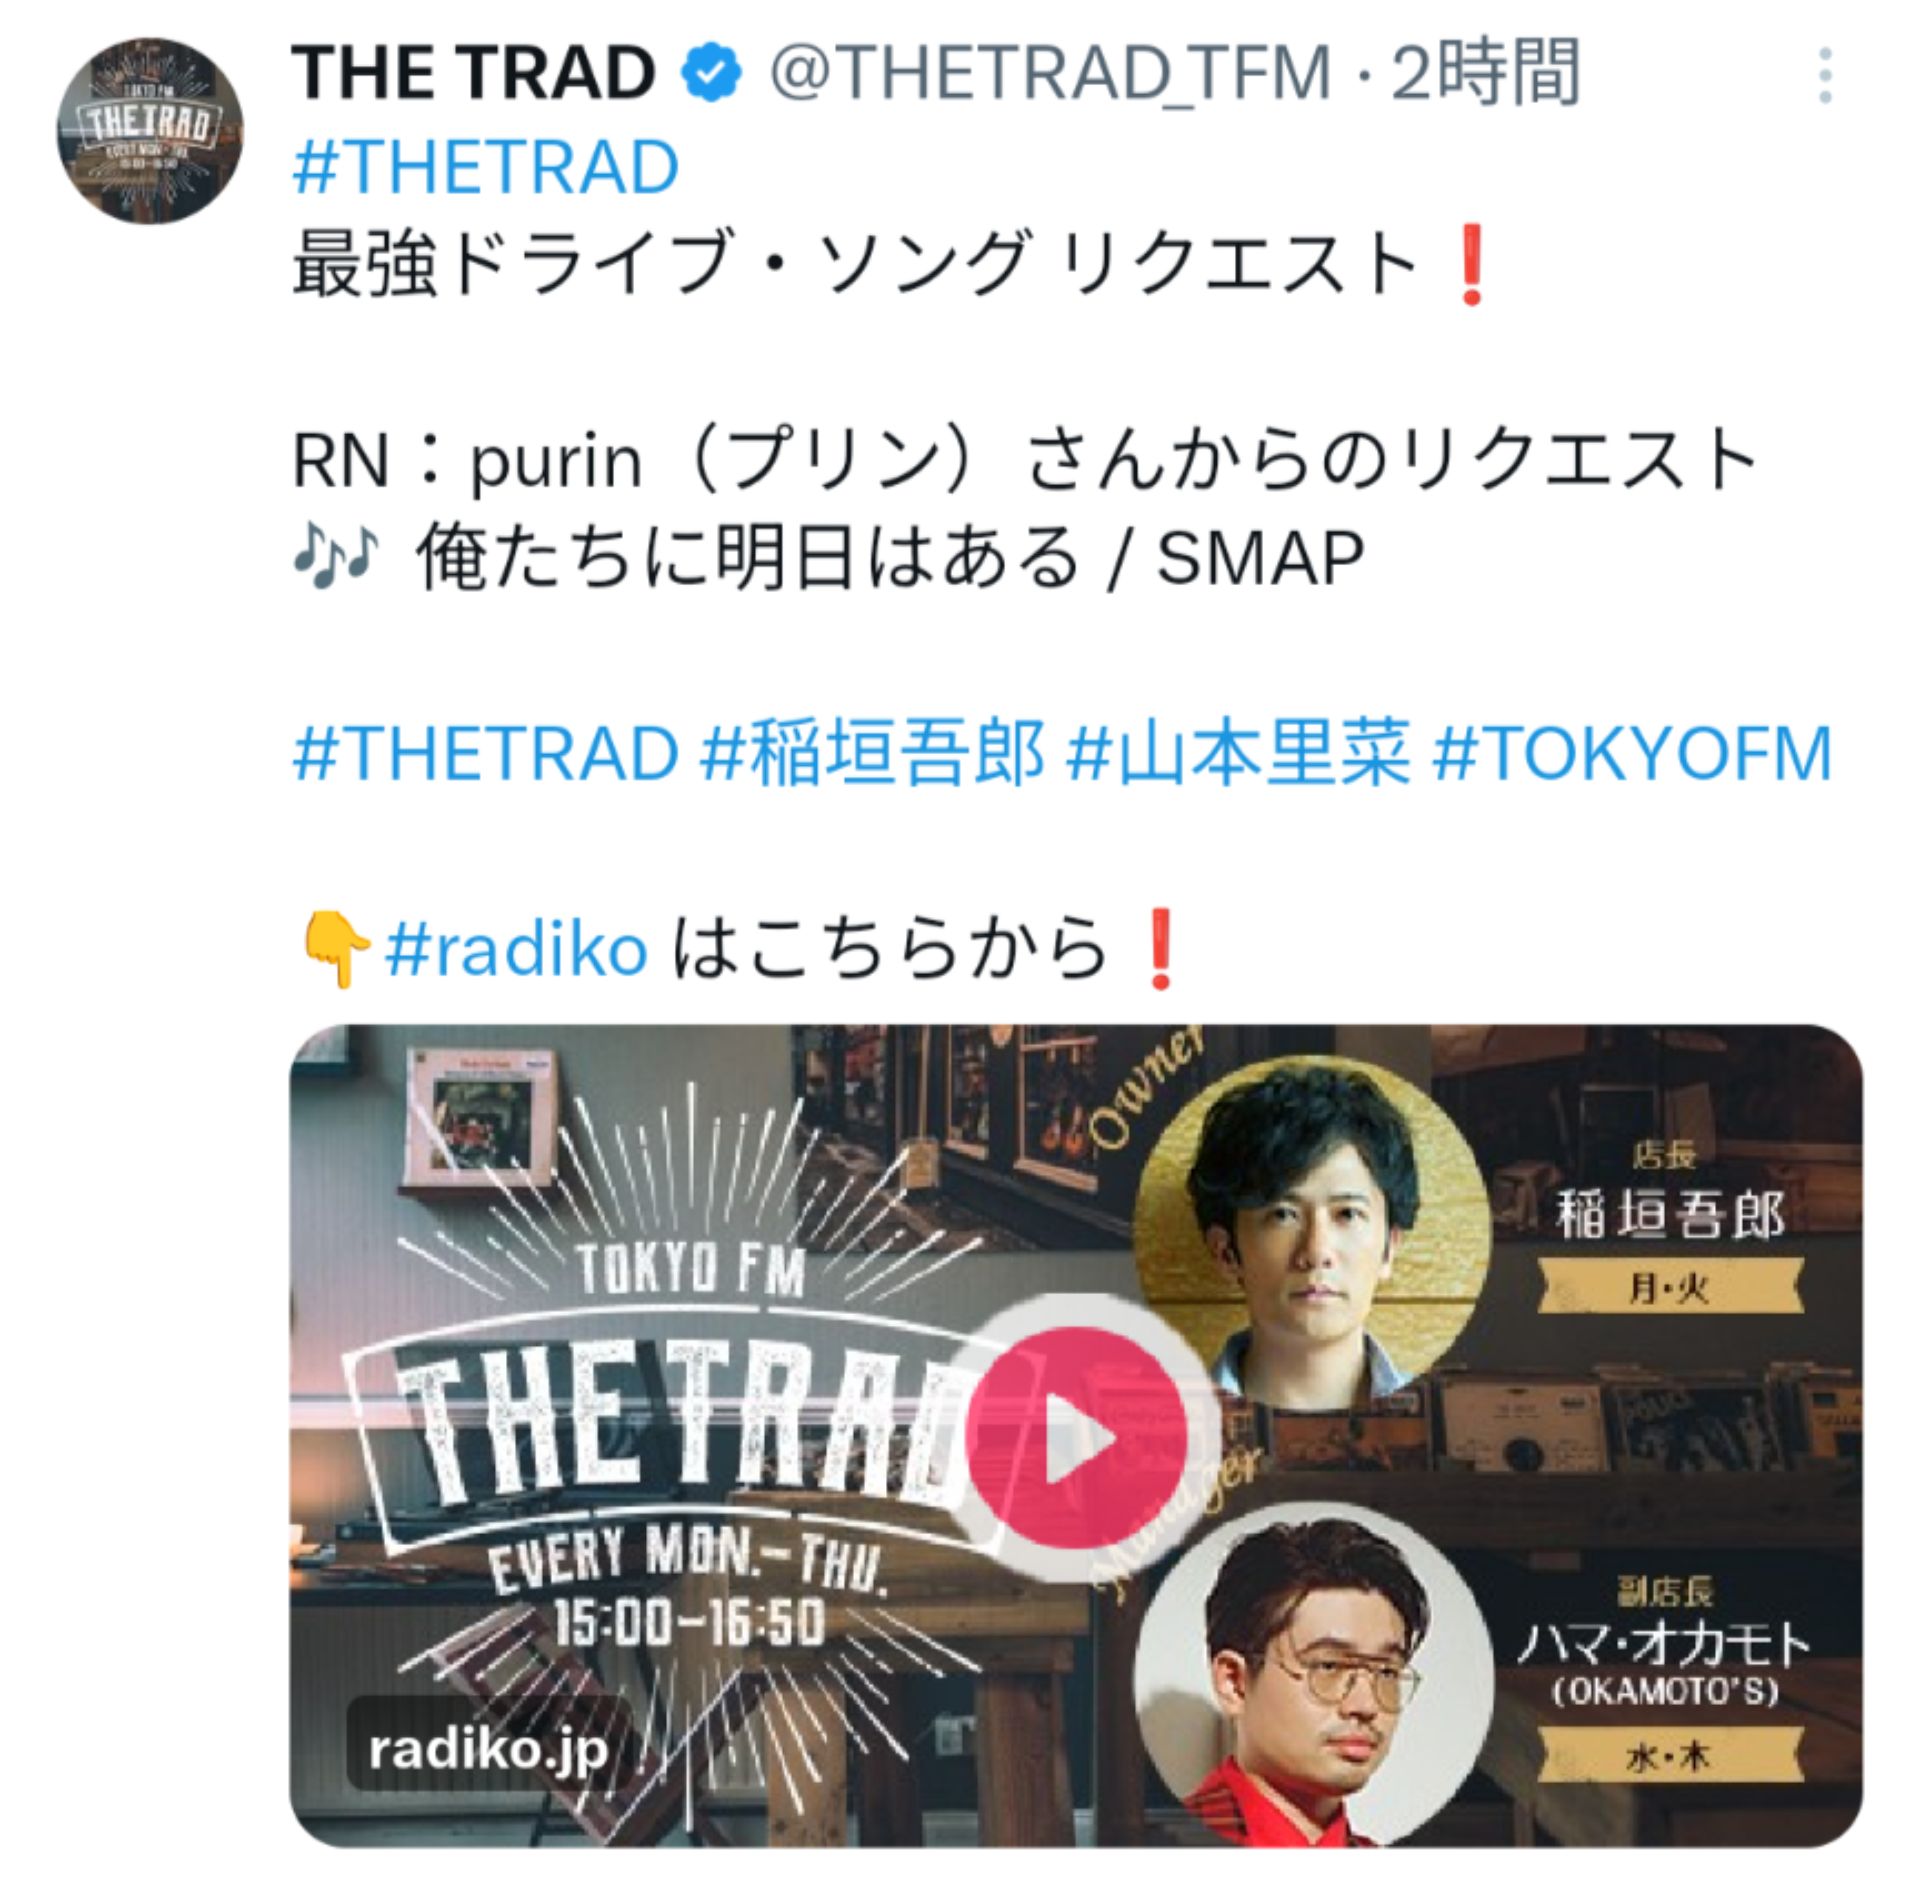Open the #radiko hashtag link
Viewport: 1920px width, 1882px height.
coord(517,948)
